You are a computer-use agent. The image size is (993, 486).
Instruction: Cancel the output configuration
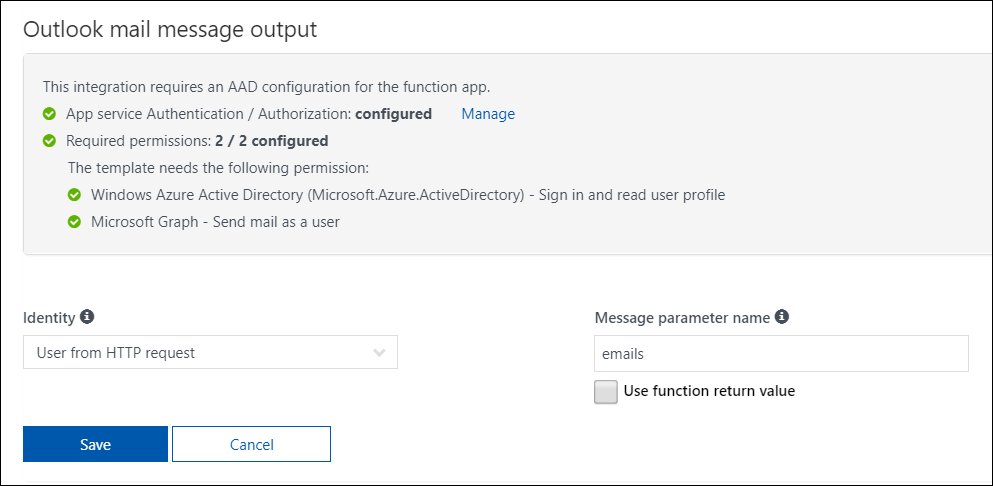coord(251,444)
